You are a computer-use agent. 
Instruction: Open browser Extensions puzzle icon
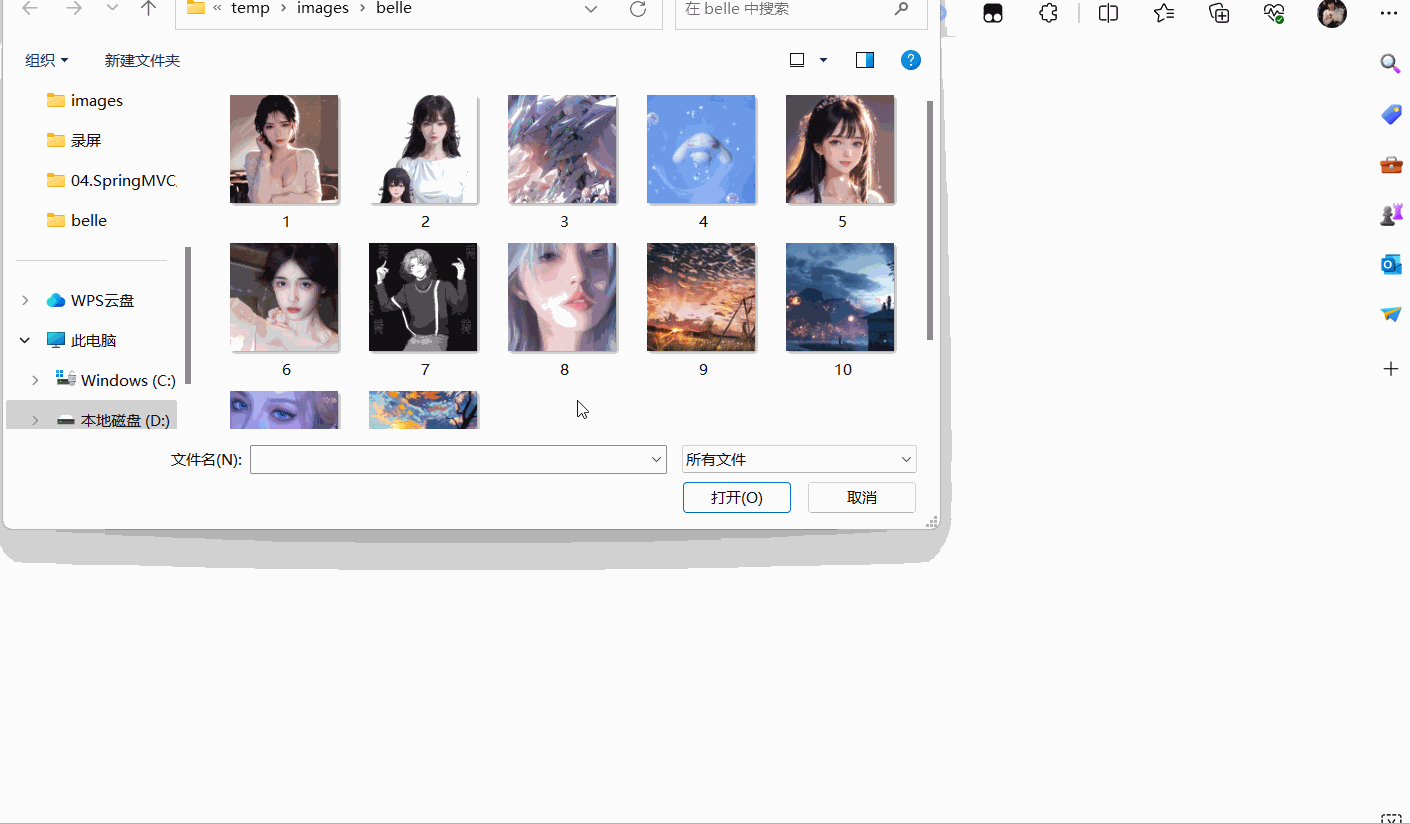click(1048, 13)
